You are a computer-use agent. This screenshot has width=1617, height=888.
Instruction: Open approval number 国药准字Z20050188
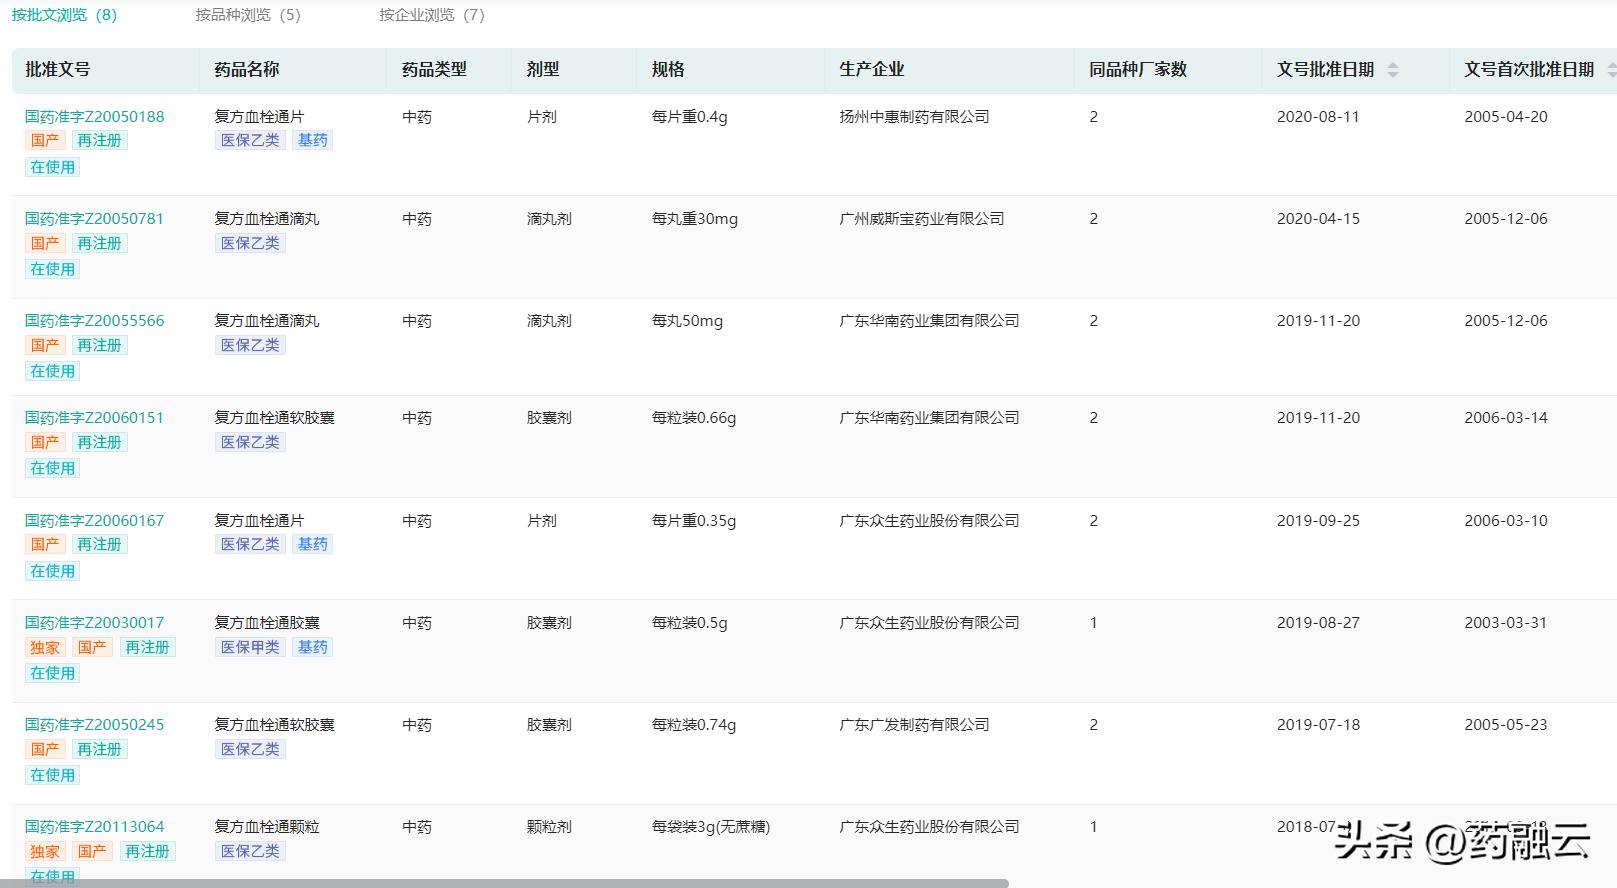tap(95, 116)
